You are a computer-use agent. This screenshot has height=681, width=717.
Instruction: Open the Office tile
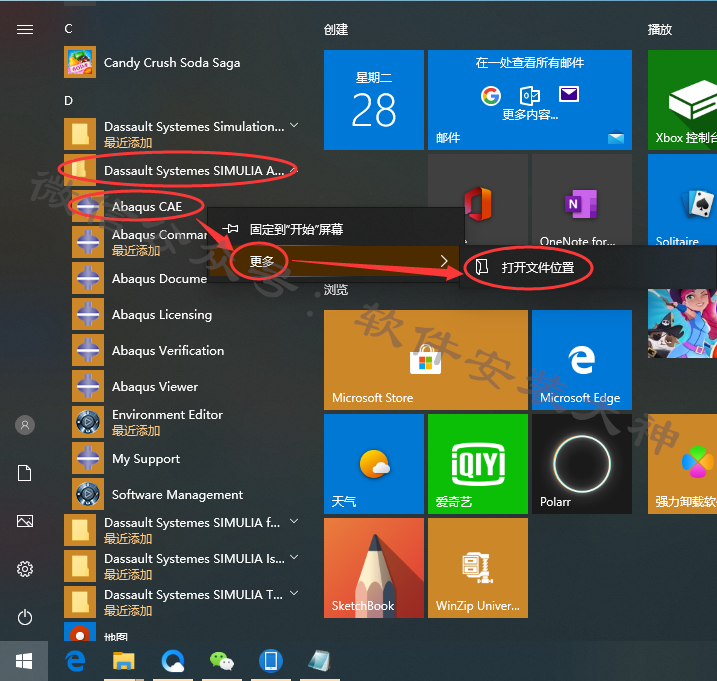[x=478, y=199]
